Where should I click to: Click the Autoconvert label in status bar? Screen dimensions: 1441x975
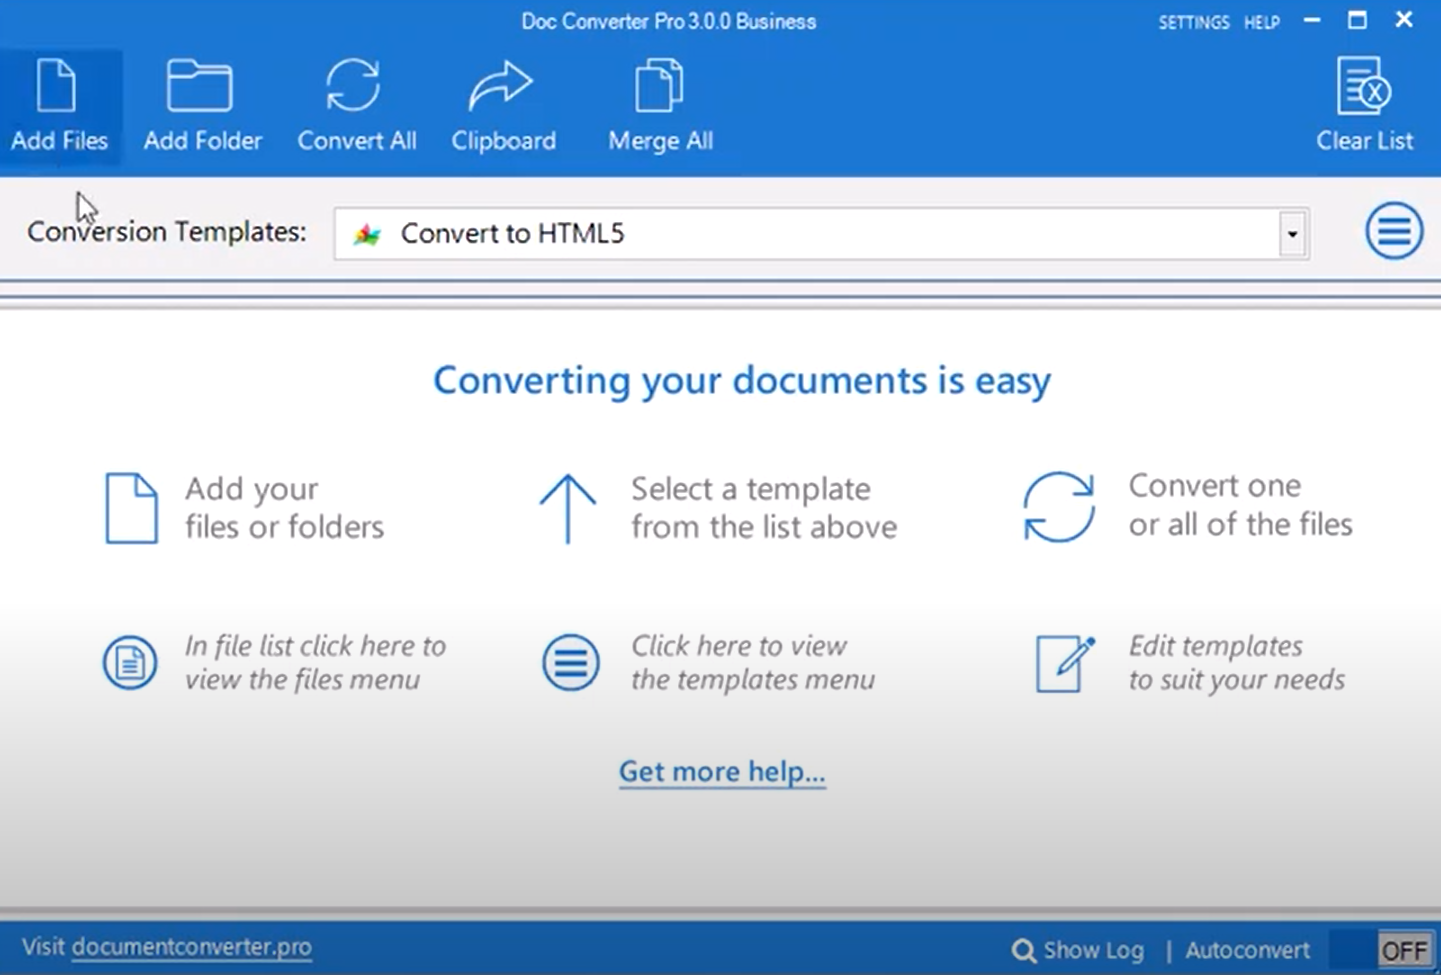(1247, 950)
